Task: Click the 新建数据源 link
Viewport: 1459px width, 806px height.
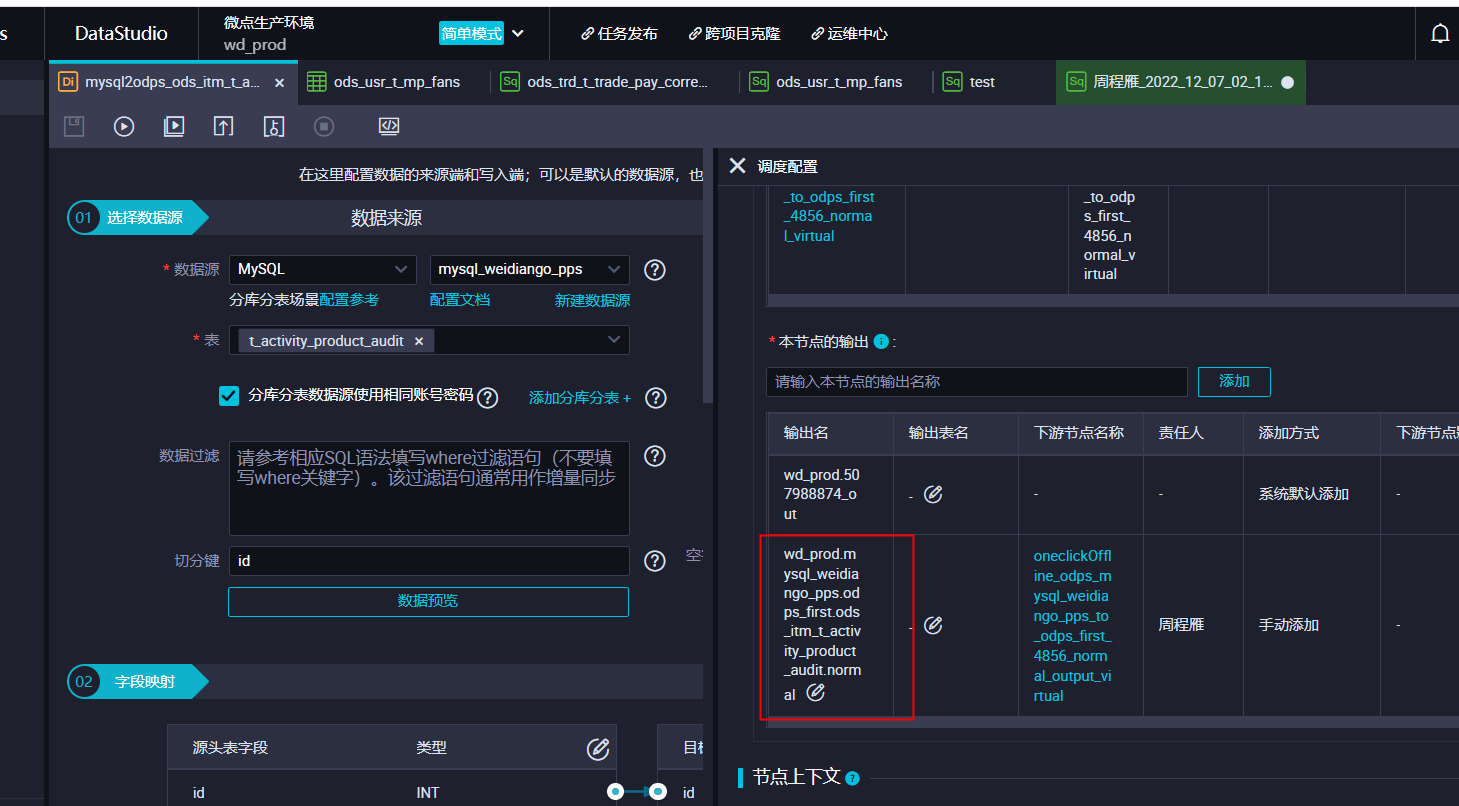Action: click(592, 300)
